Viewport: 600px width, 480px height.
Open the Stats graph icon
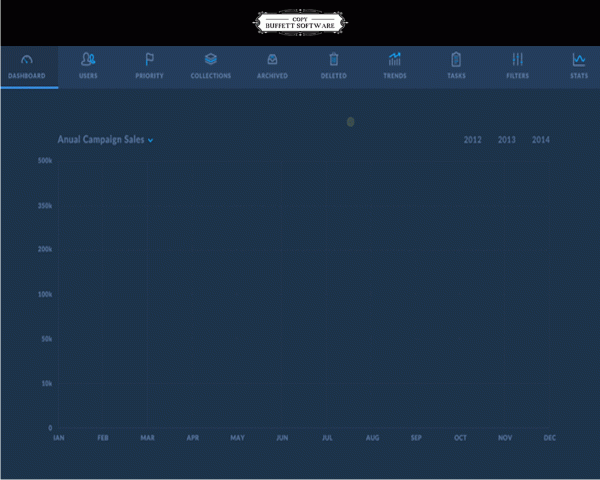point(578,59)
